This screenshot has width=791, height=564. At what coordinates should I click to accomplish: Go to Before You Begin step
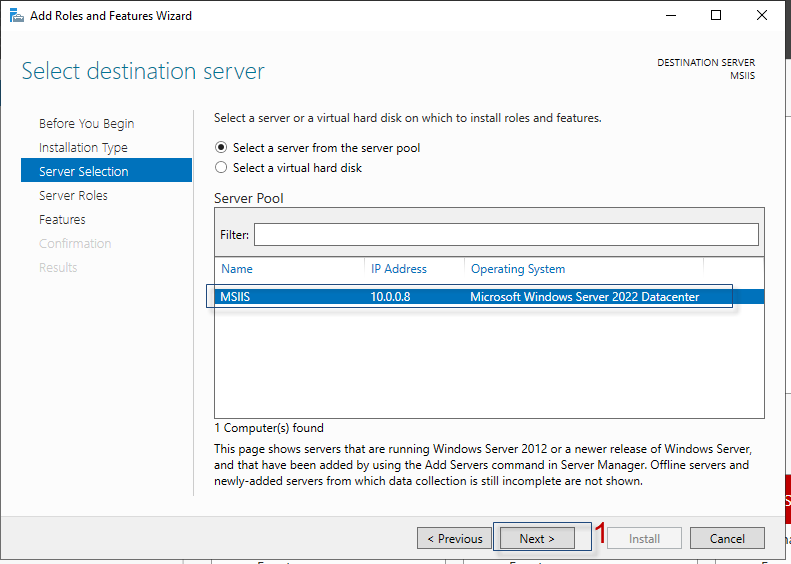click(x=86, y=124)
